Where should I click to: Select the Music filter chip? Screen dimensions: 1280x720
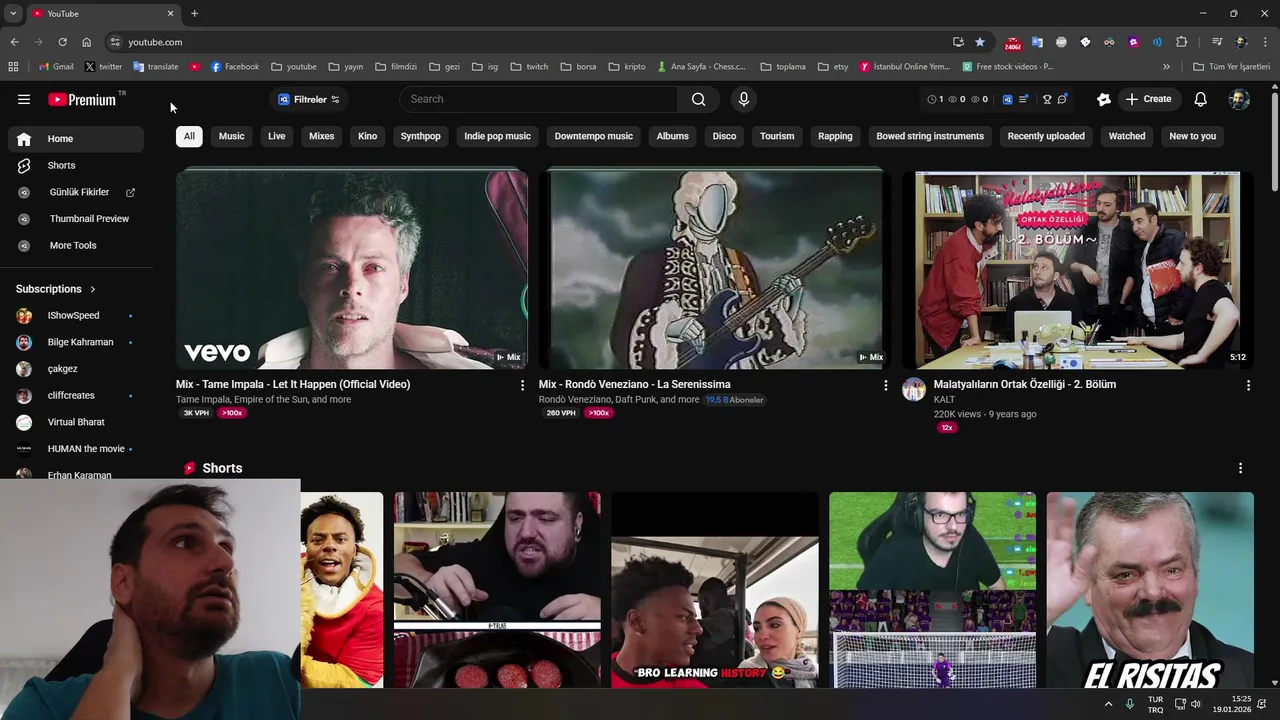(x=232, y=136)
